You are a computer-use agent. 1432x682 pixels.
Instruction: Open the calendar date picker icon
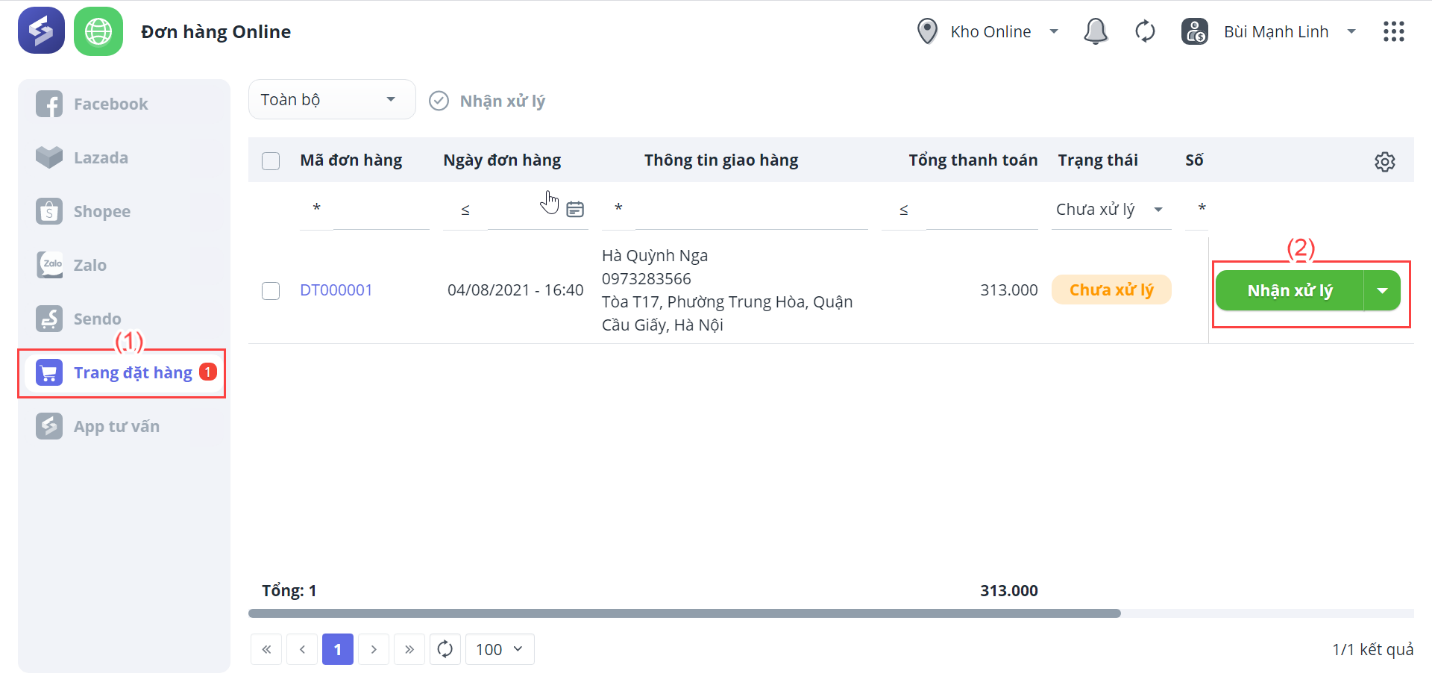(575, 209)
